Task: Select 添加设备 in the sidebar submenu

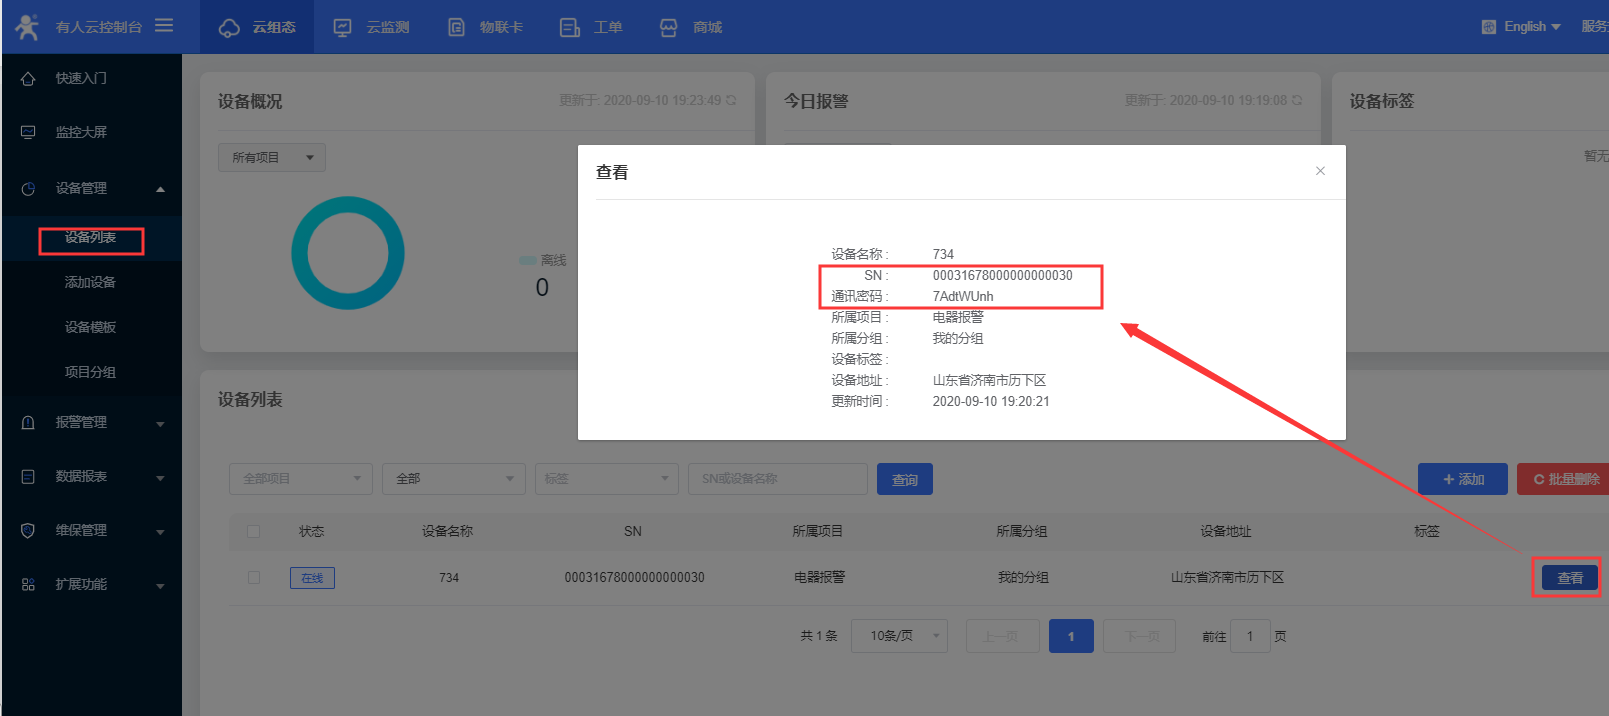Action: pyautogui.click(x=90, y=282)
